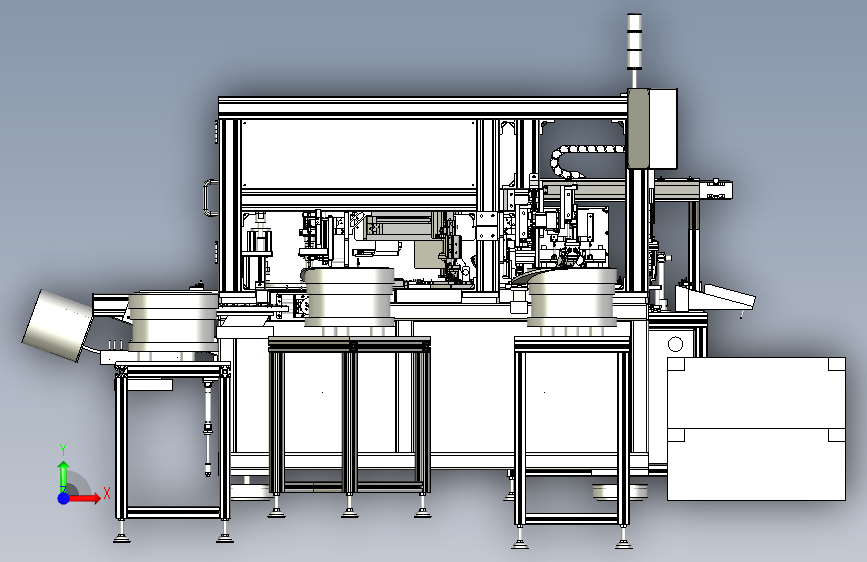Select the middle vibratory bowl feeder

tap(349, 299)
